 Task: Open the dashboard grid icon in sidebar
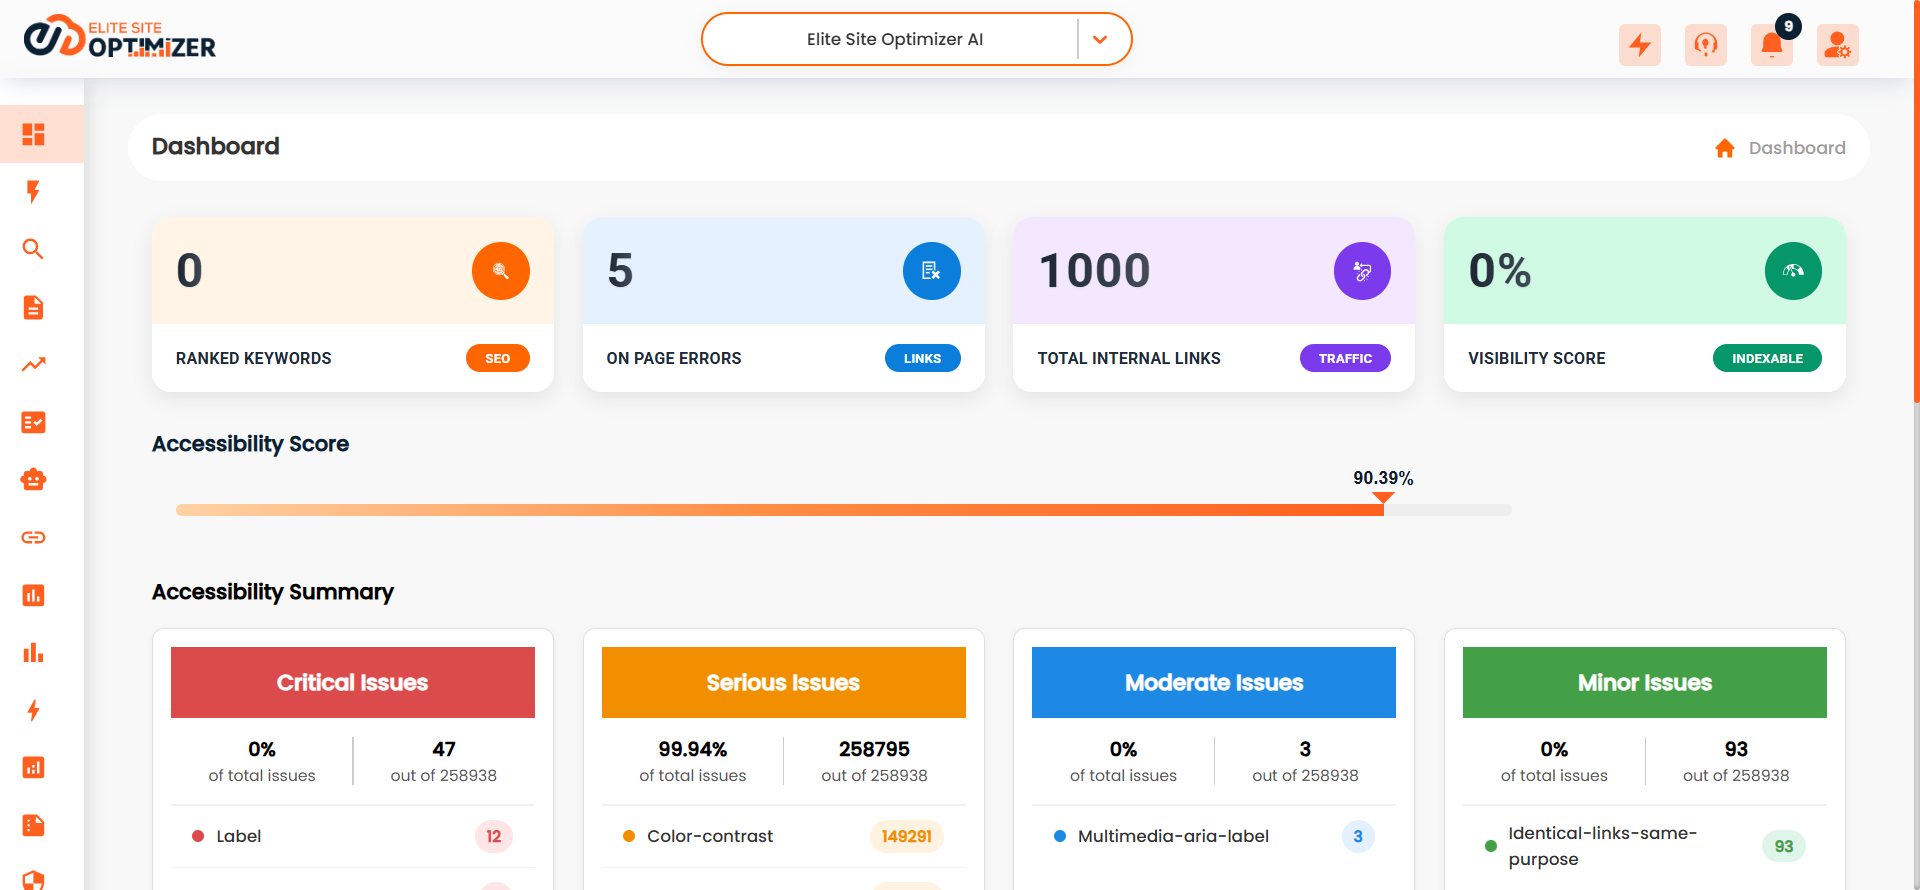33,134
